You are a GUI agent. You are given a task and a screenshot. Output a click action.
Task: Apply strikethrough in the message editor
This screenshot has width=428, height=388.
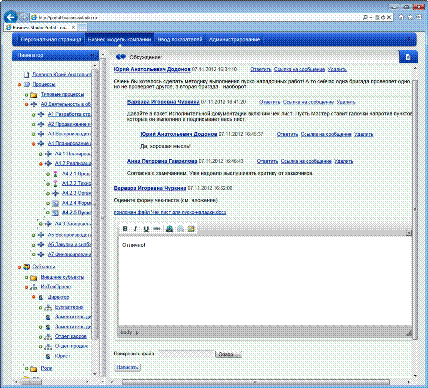pos(157,229)
